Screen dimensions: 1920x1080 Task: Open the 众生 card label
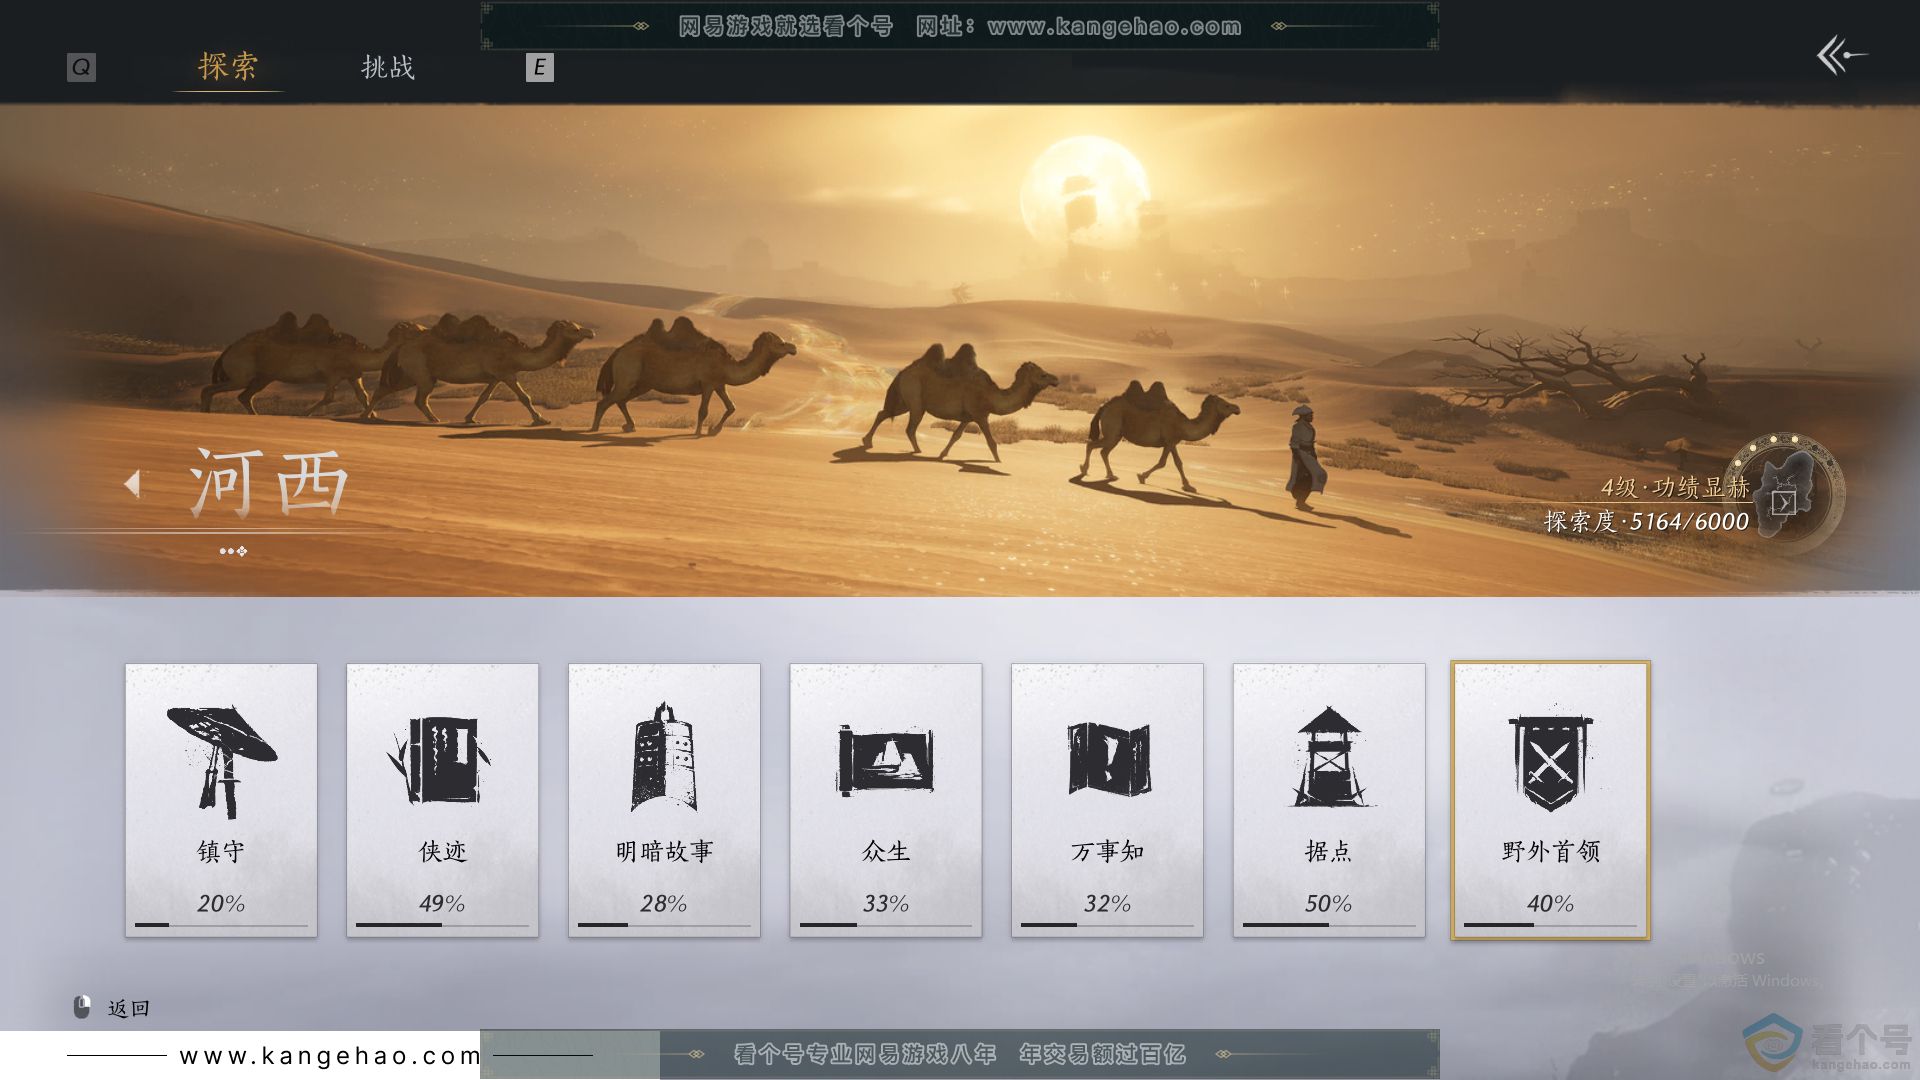[886, 851]
